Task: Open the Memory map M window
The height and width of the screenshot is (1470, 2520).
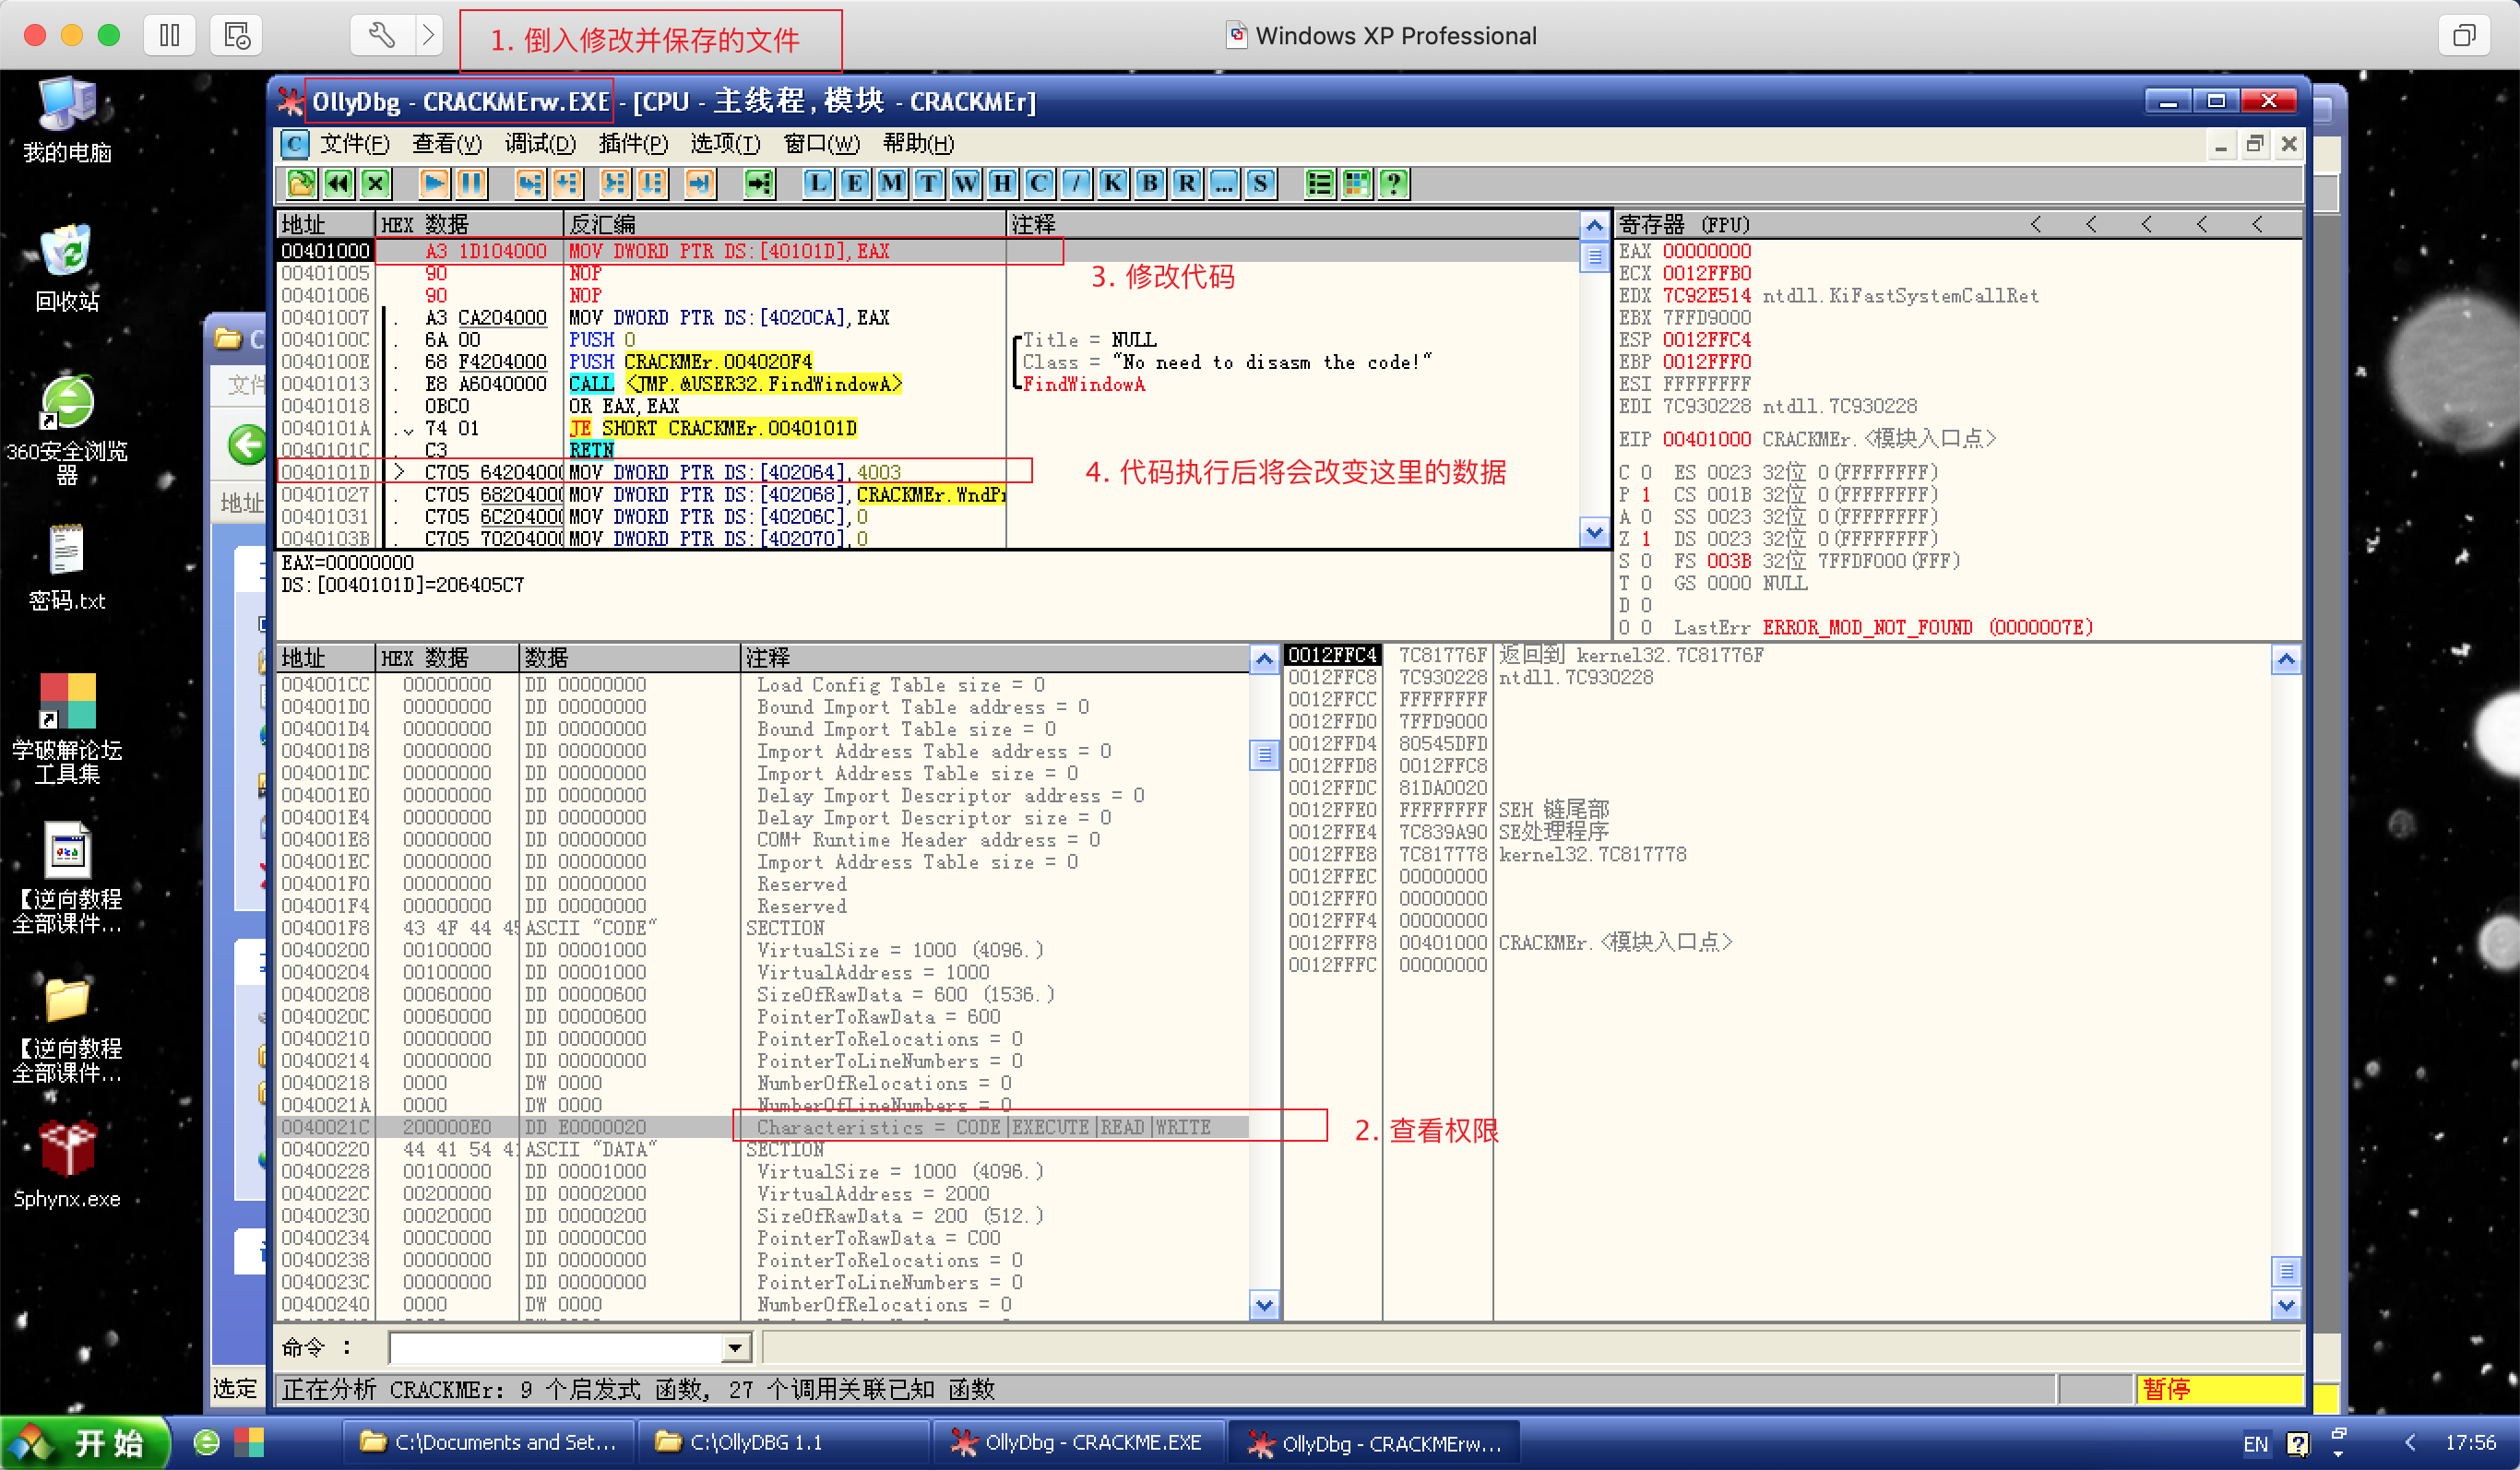Action: [891, 183]
